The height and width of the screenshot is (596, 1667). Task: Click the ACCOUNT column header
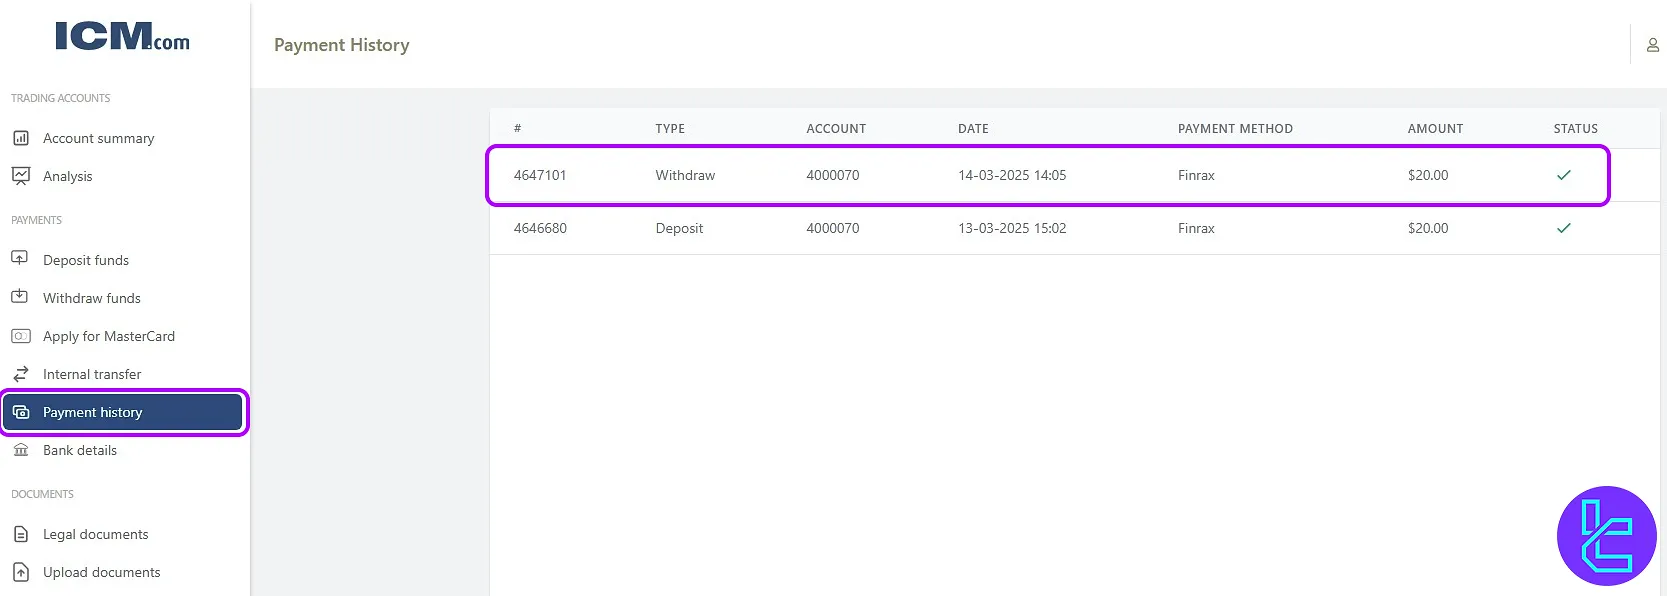click(x=836, y=128)
